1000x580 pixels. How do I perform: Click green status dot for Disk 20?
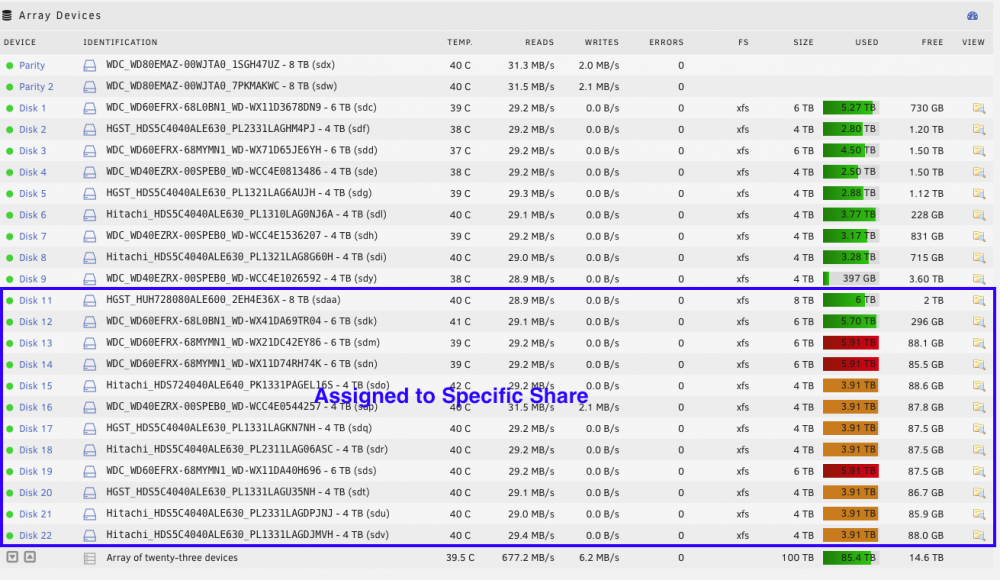tap(10, 493)
